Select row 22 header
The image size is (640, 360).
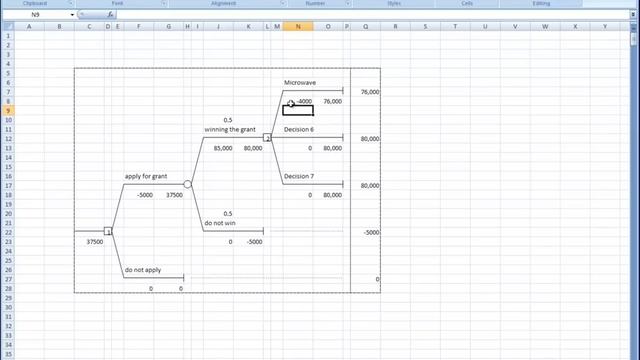(8, 232)
